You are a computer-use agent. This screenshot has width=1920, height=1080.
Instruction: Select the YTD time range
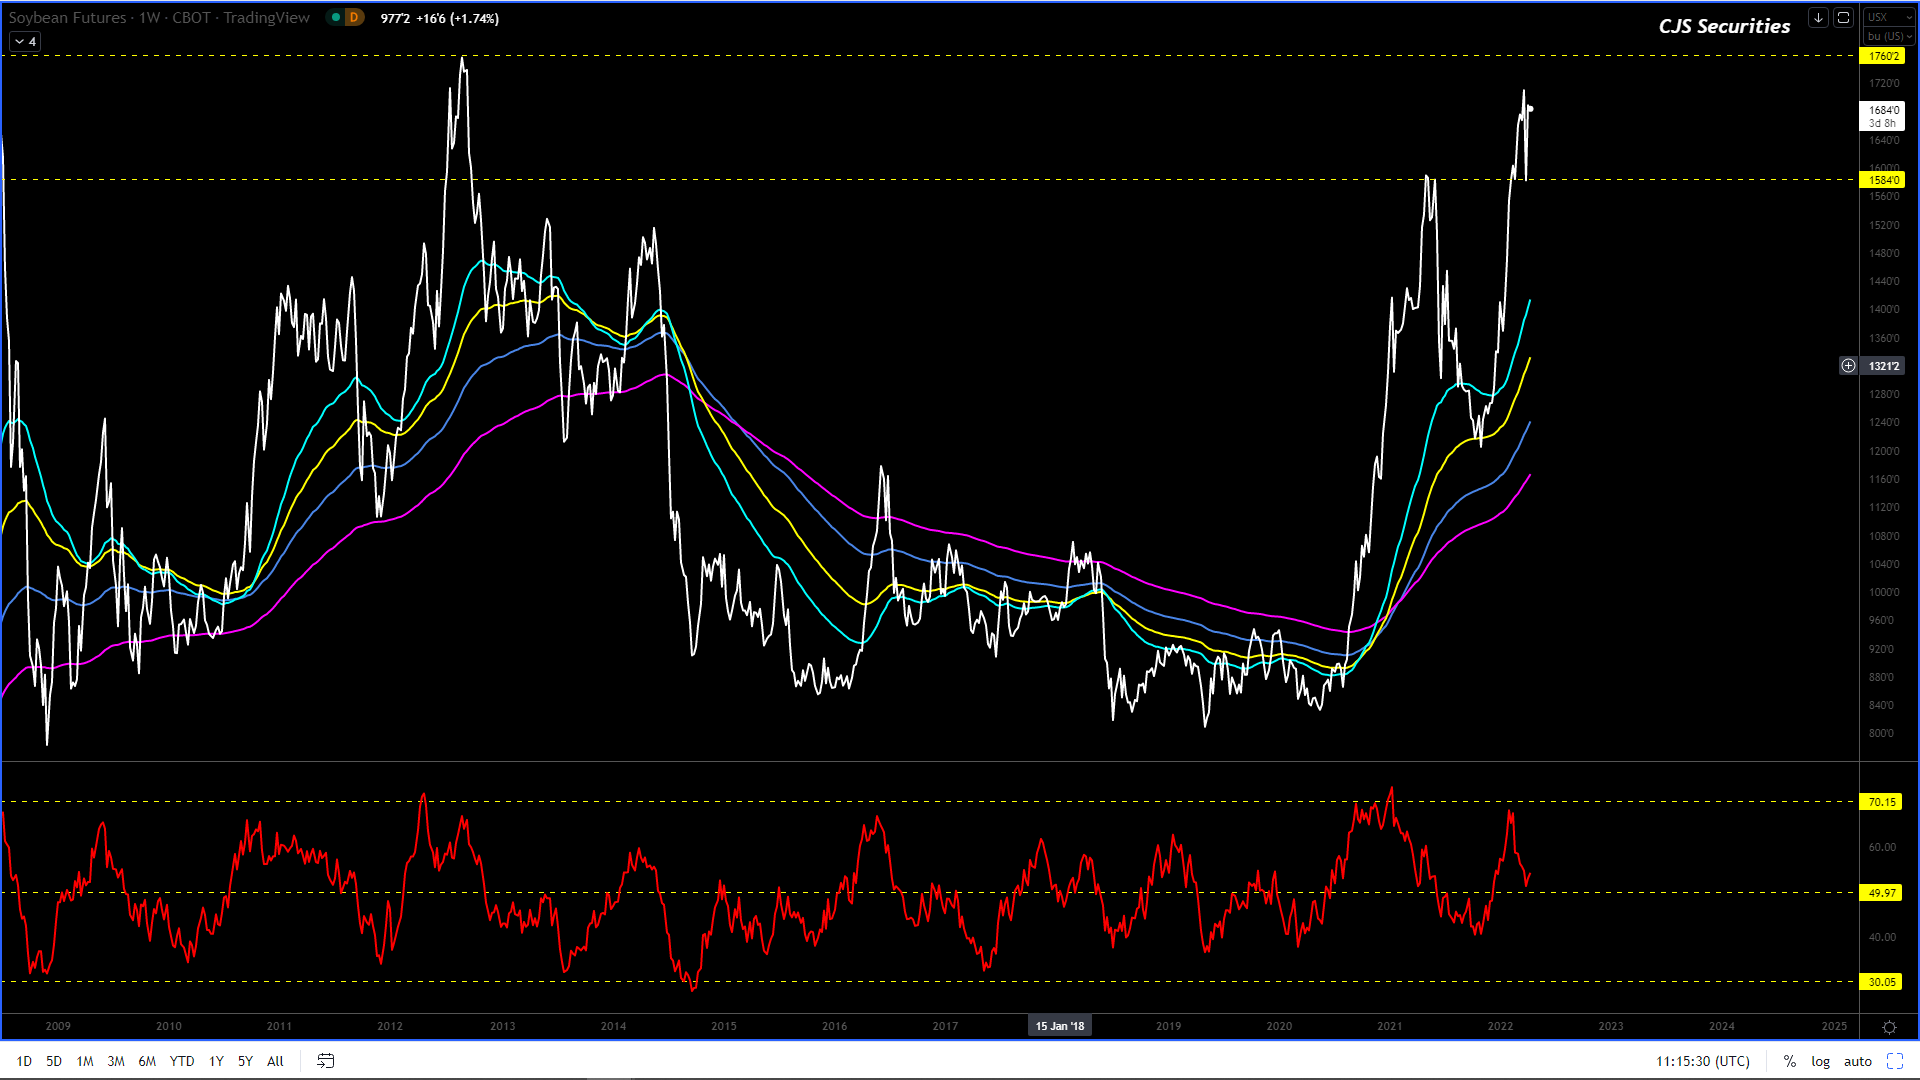coord(182,1061)
